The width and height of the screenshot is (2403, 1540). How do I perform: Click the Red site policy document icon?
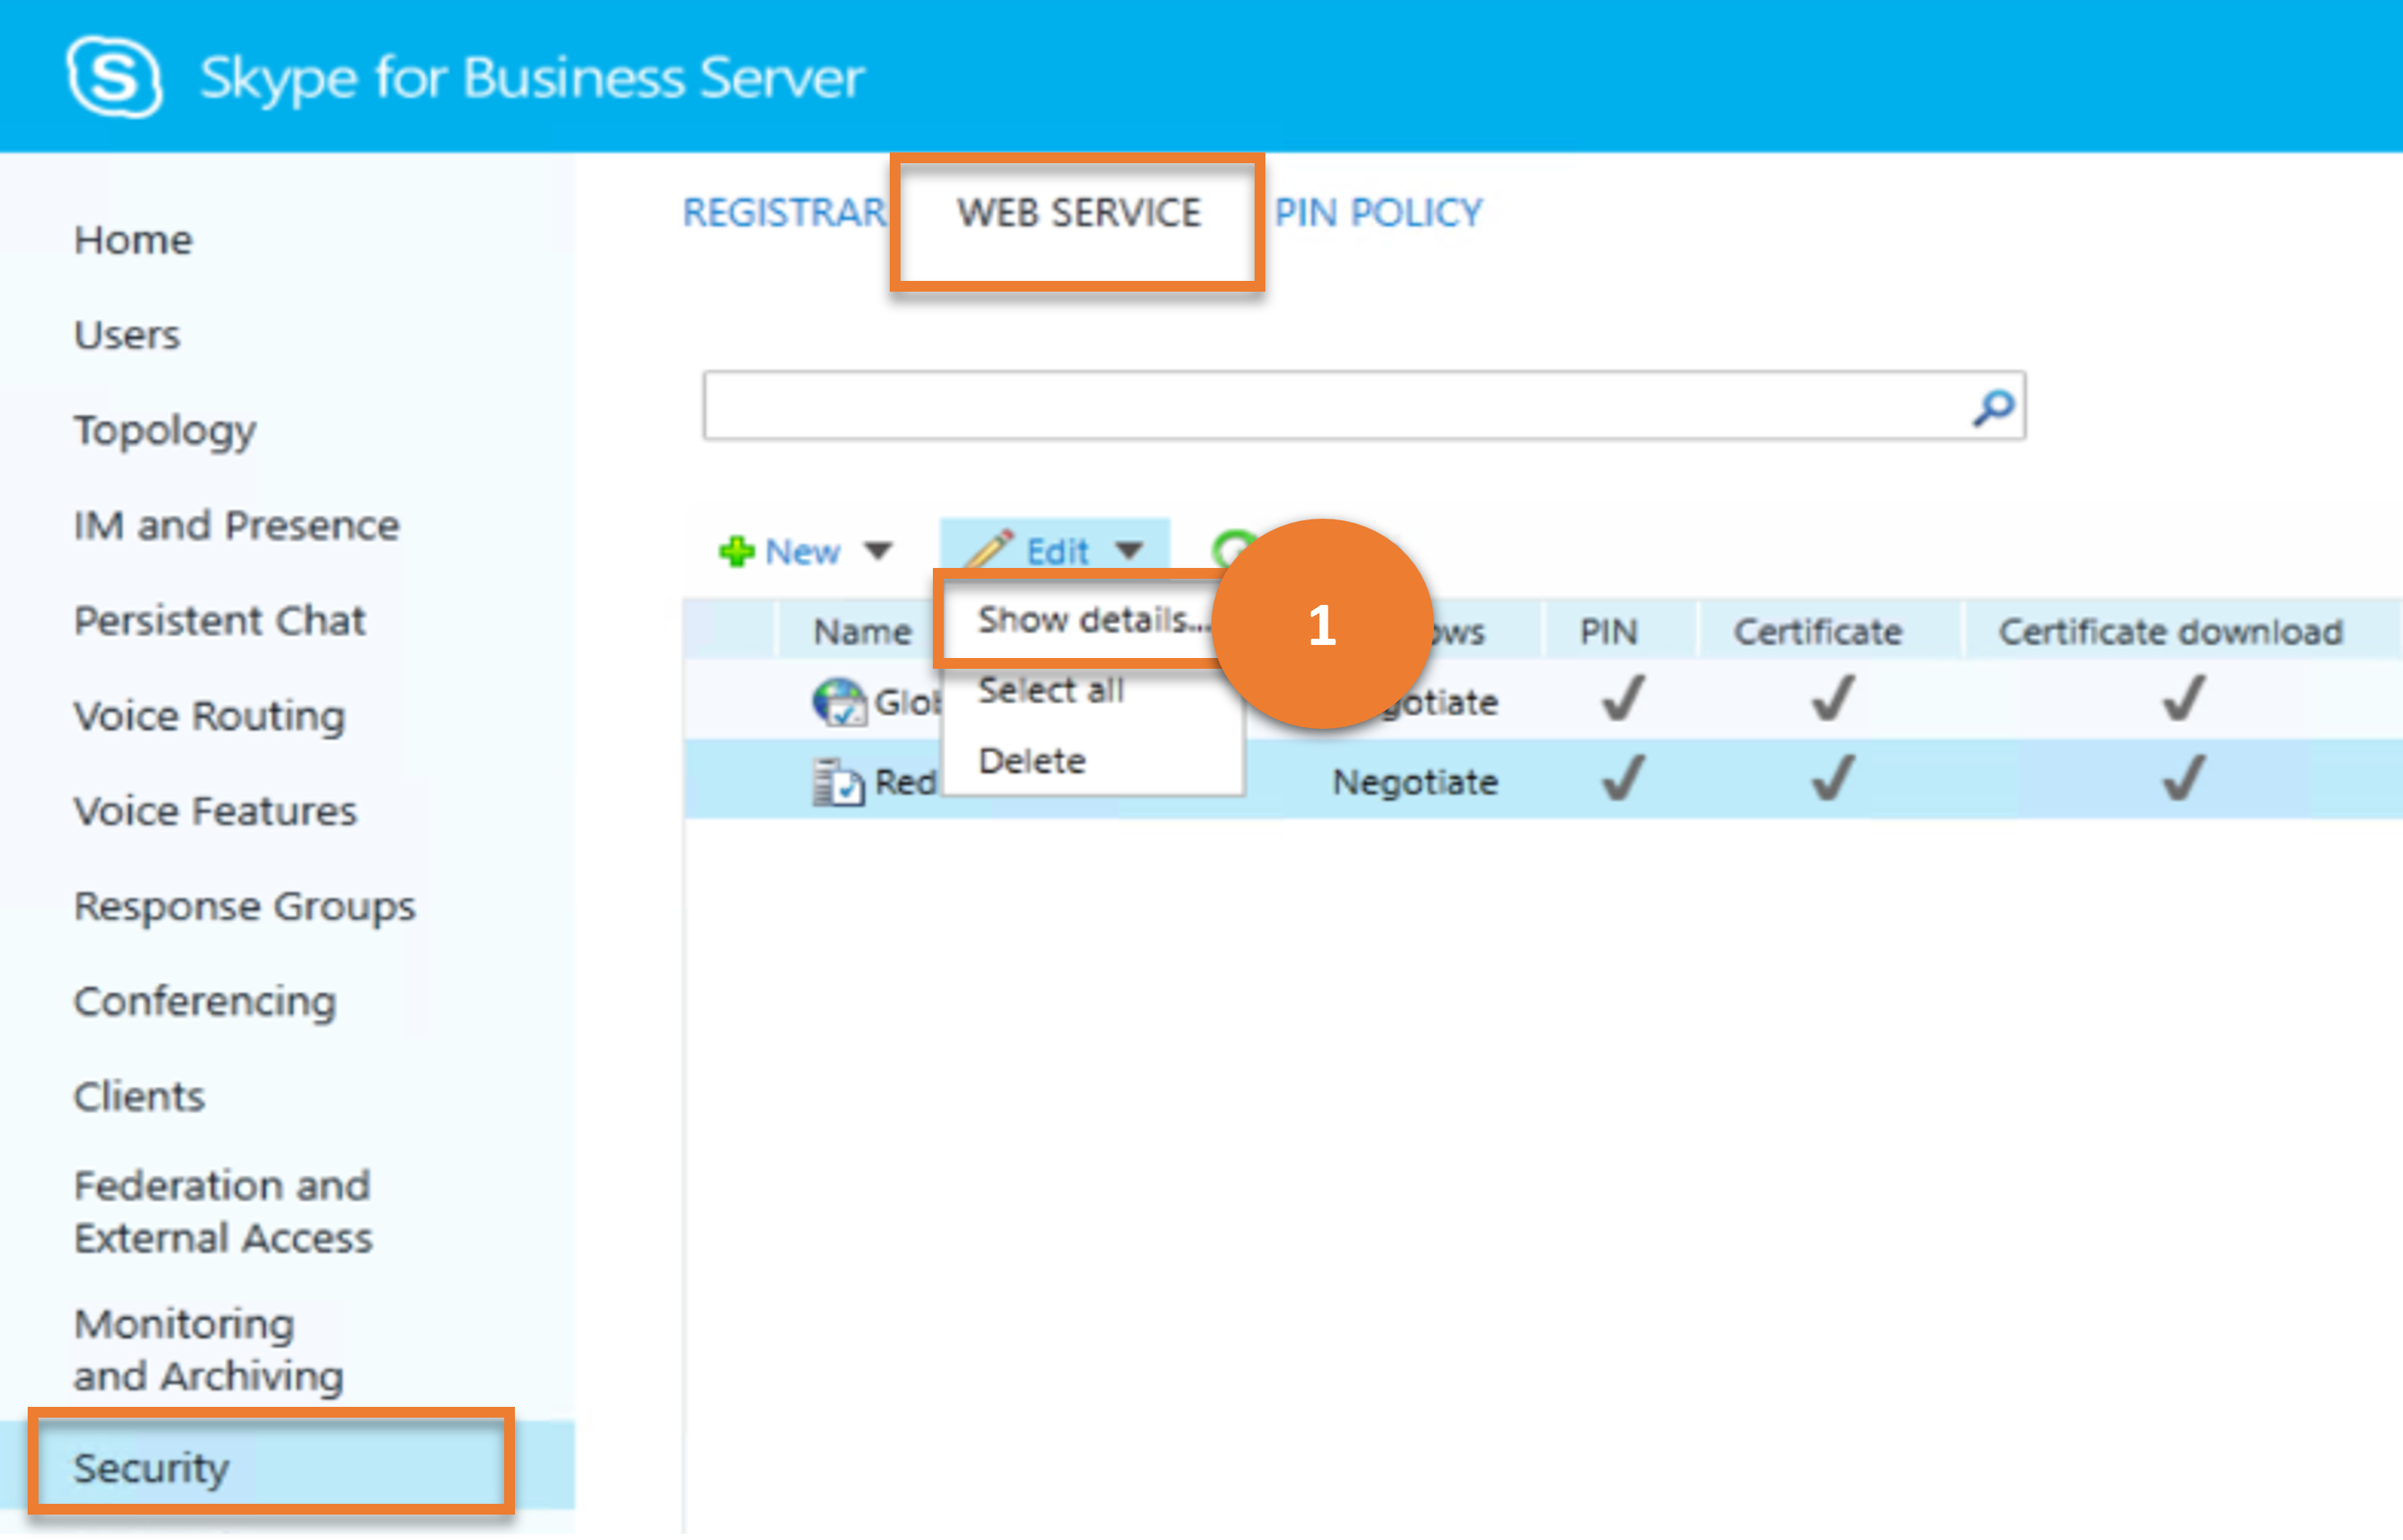(x=838, y=782)
